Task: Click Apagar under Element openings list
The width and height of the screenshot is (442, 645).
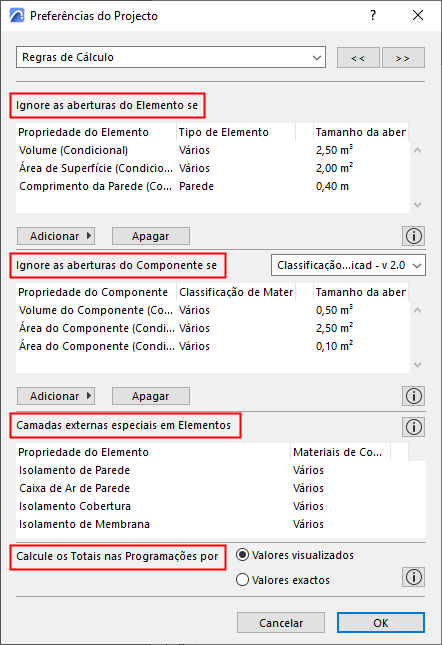Action: (x=151, y=236)
